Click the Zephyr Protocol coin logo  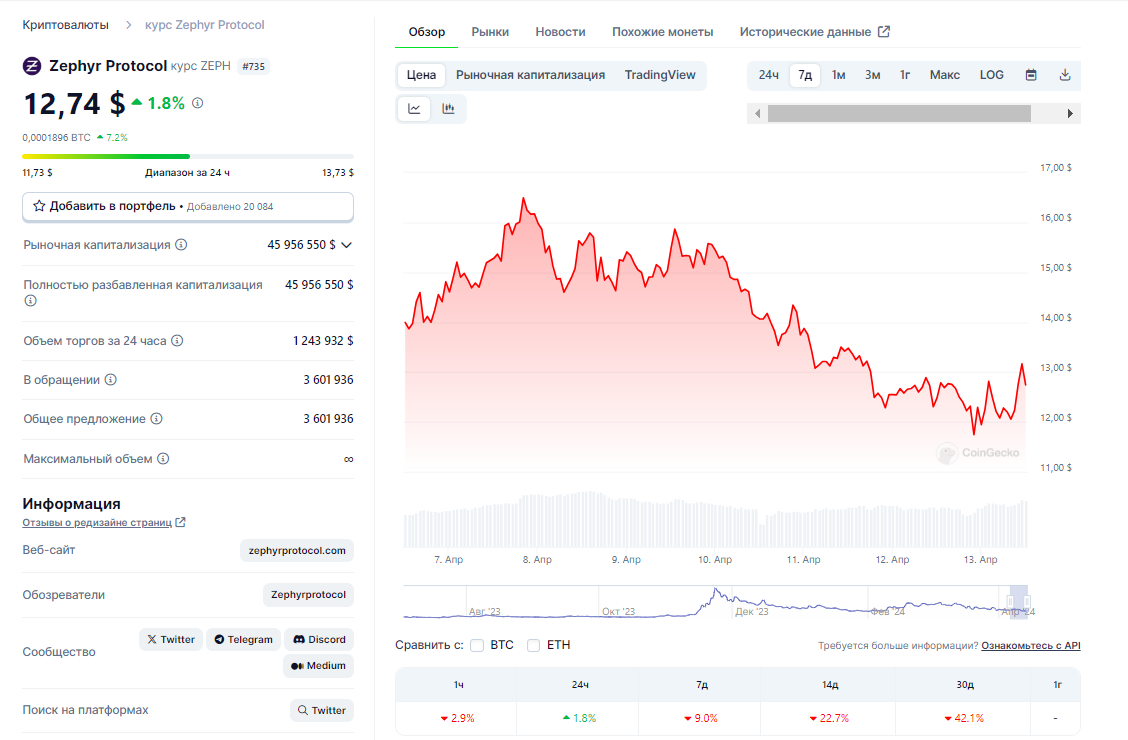32,66
